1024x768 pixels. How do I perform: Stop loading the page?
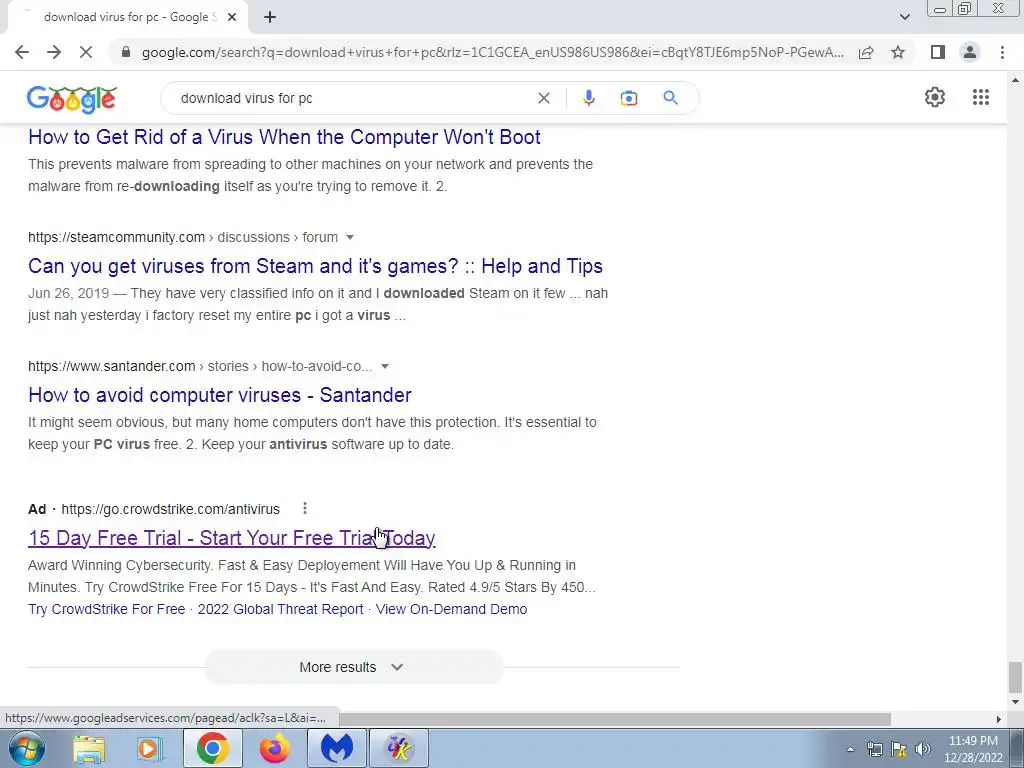(86, 52)
